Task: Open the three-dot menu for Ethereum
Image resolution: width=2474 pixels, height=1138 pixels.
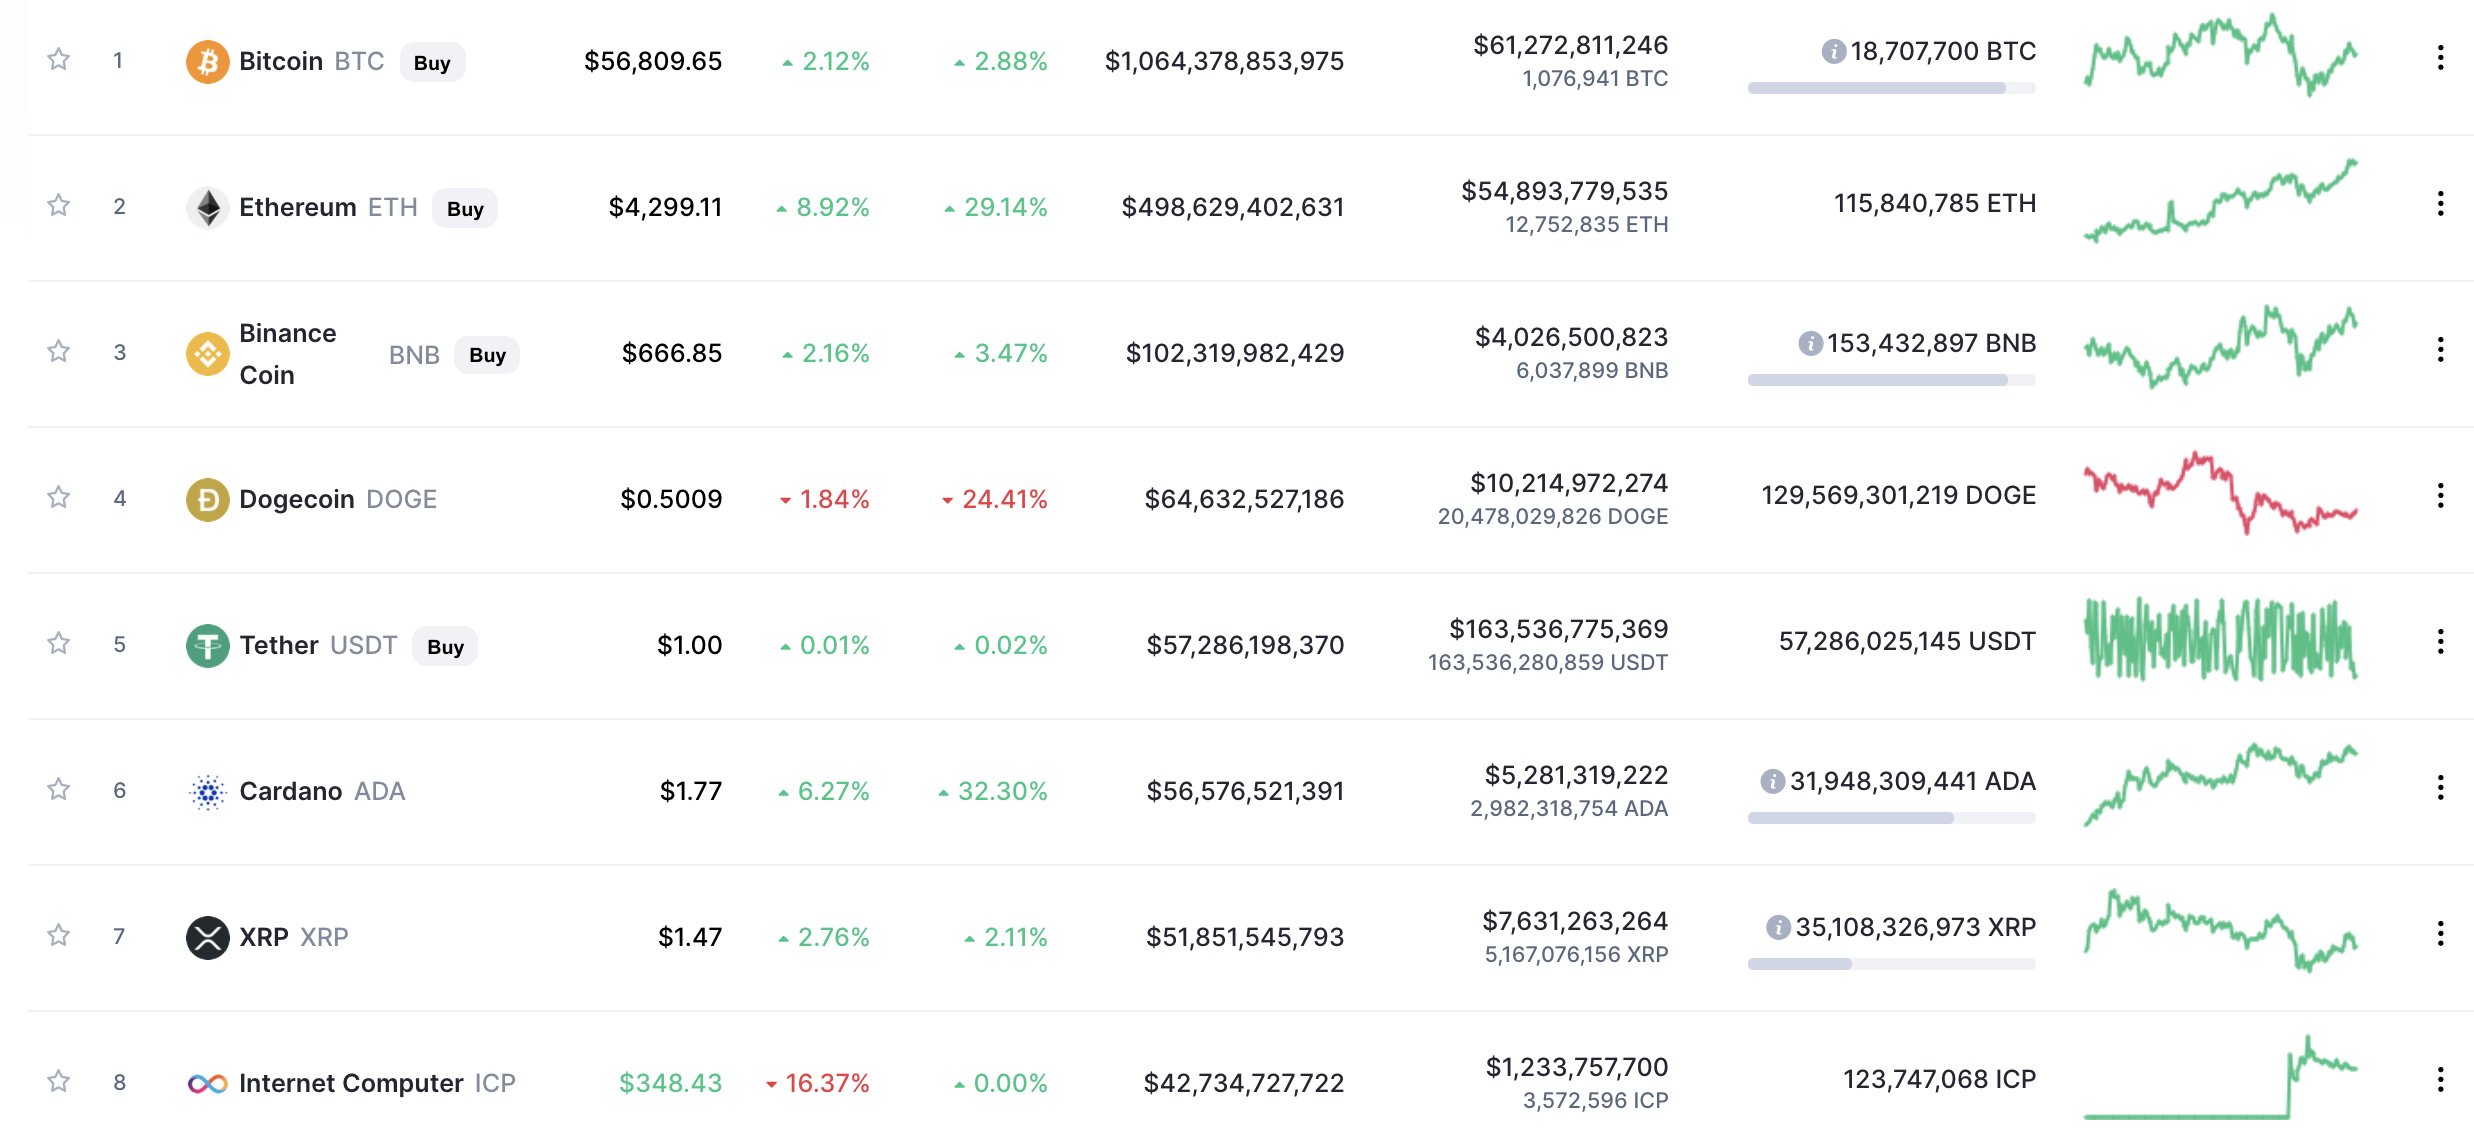Action: pyautogui.click(x=2440, y=204)
